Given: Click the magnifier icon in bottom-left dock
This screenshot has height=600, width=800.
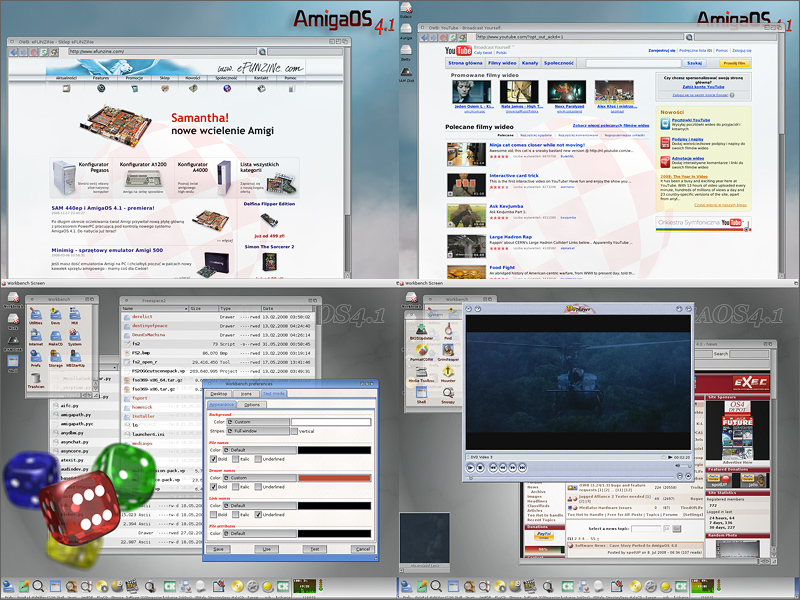Looking at the screenshot, I should tap(38, 586).
